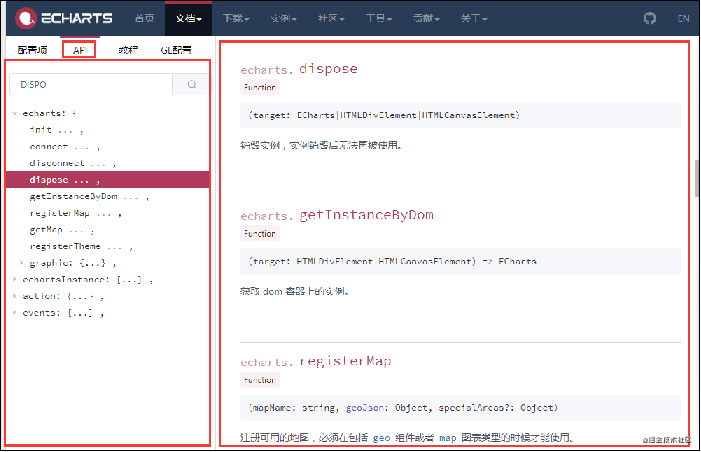Switch to the 配置项 options tab
Screen dimensions: 701x452
(32, 50)
